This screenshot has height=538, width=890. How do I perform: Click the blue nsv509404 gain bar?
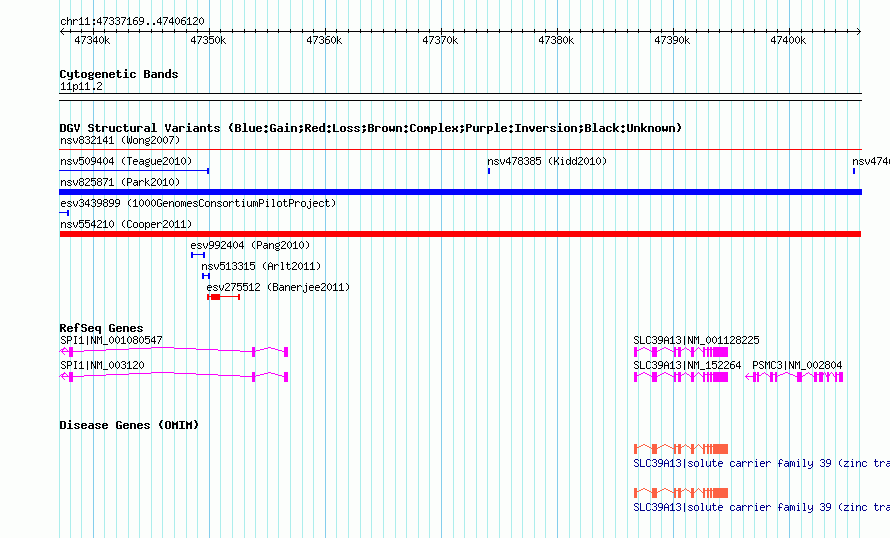(x=135, y=171)
